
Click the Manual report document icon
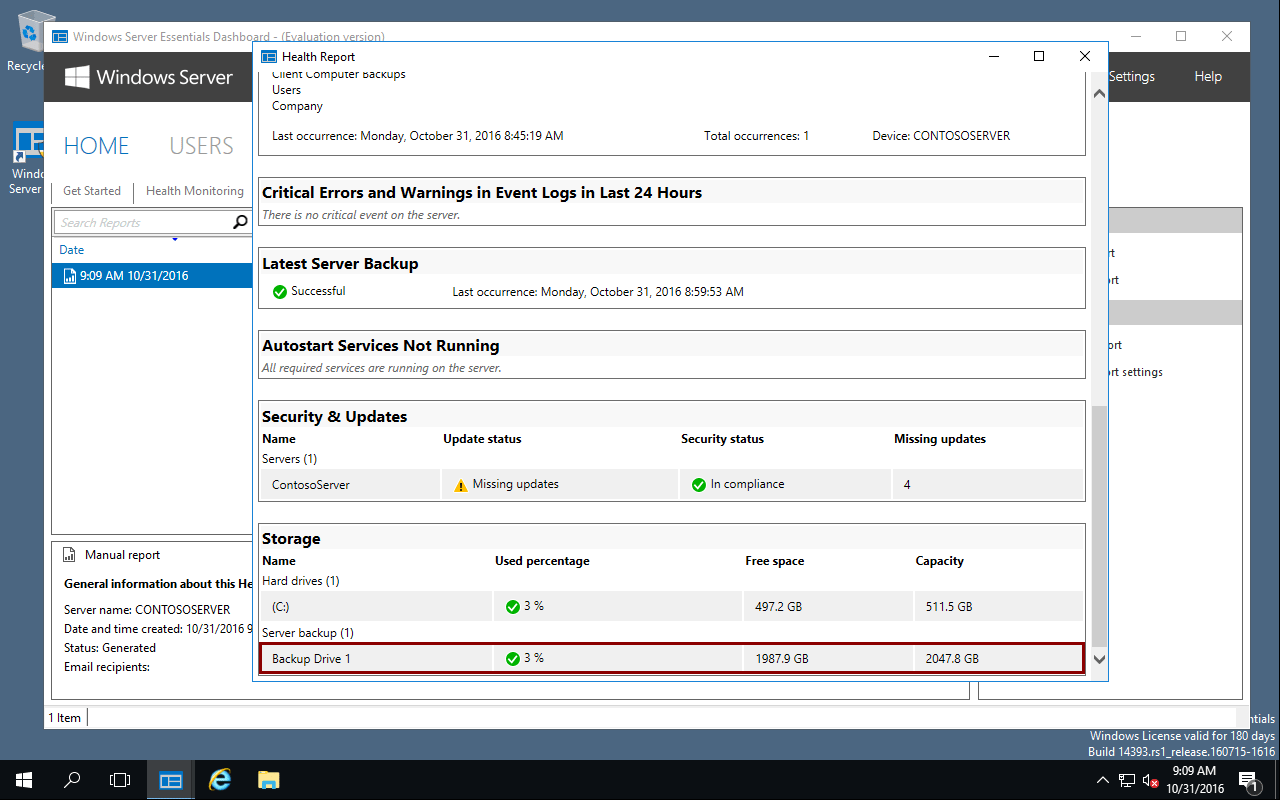[x=69, y=555]
